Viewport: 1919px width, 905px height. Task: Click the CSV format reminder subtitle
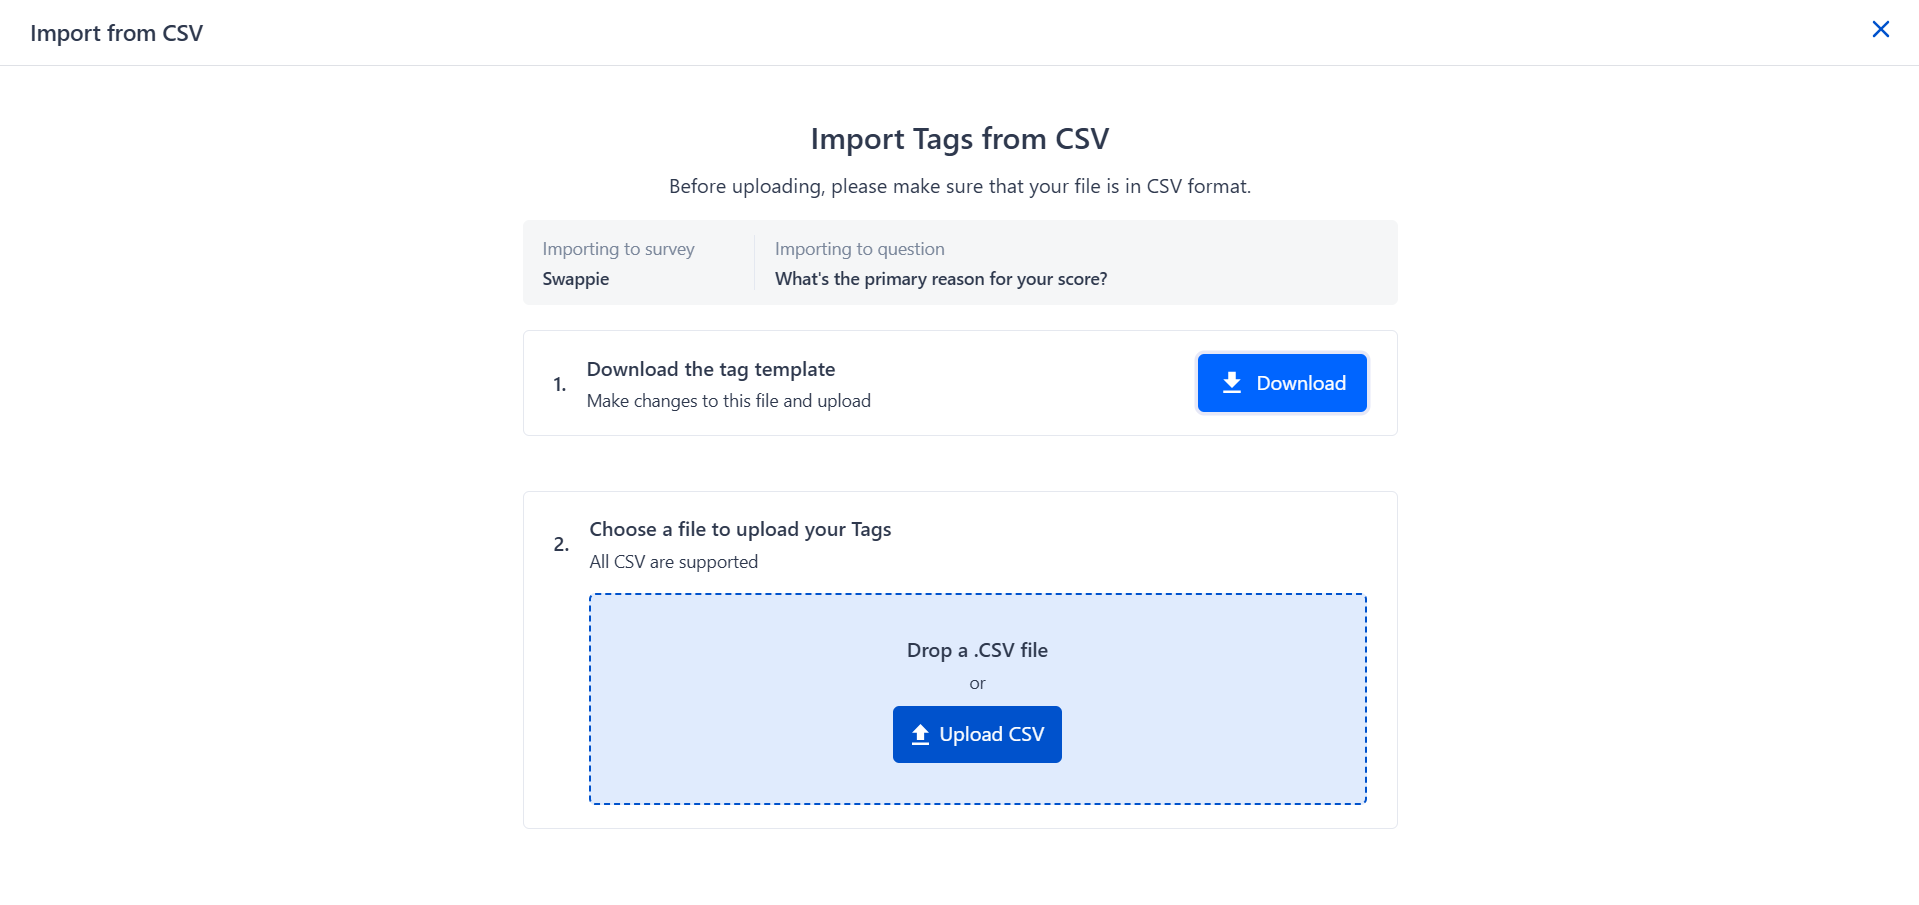(x=959, y=186)
